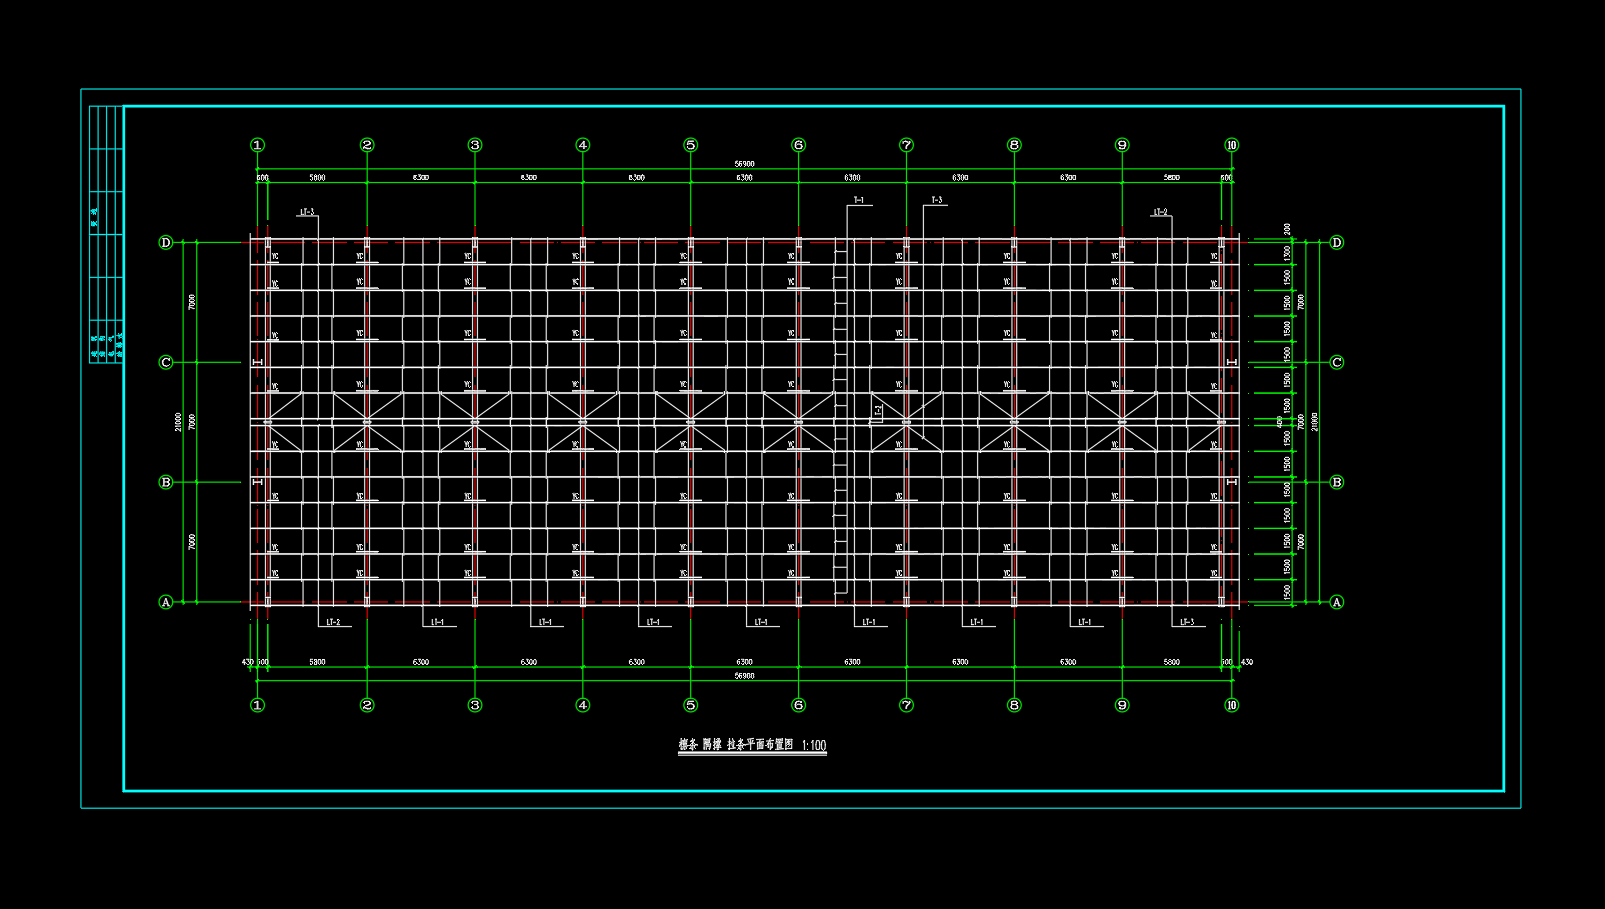
Task: Click the rotated T-2 label near axis 7
Action: (878, 410)
